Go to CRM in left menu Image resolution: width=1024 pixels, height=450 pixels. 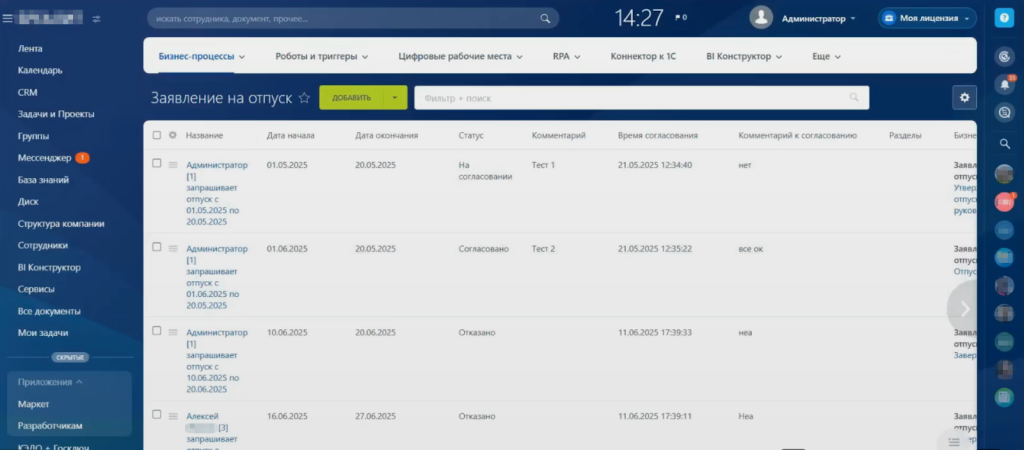[x=28, y=92]
